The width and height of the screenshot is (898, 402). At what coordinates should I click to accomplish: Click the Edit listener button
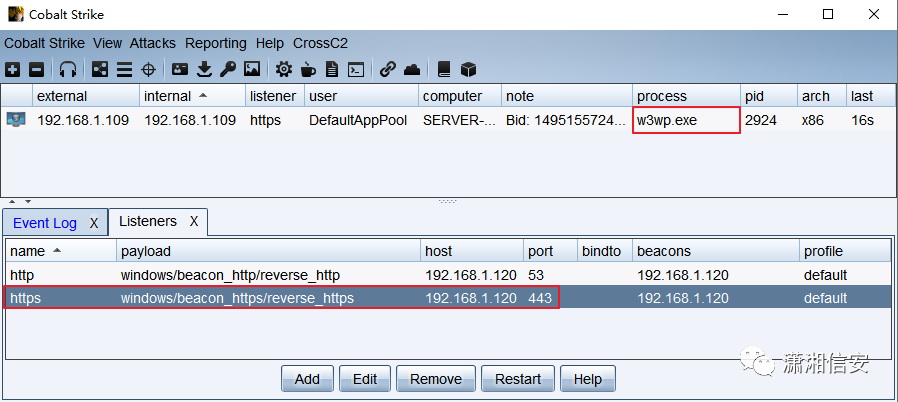(x=365, y=379)
